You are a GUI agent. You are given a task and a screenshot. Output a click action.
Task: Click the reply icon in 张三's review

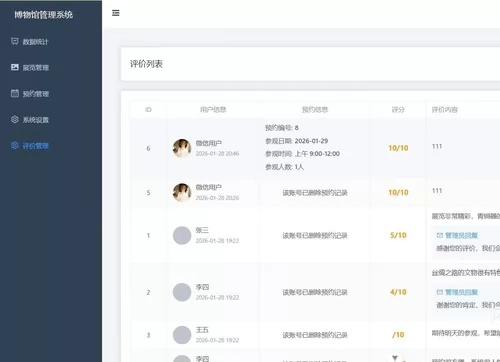point(440,235)
